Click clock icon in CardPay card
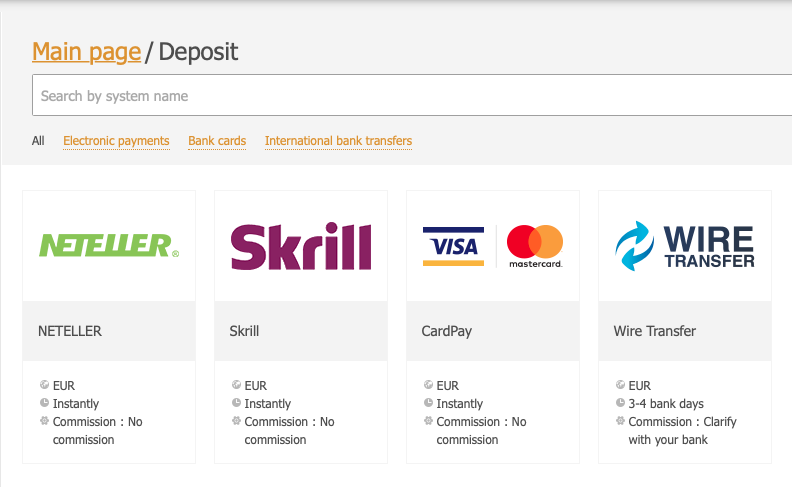 coord(428,403)
